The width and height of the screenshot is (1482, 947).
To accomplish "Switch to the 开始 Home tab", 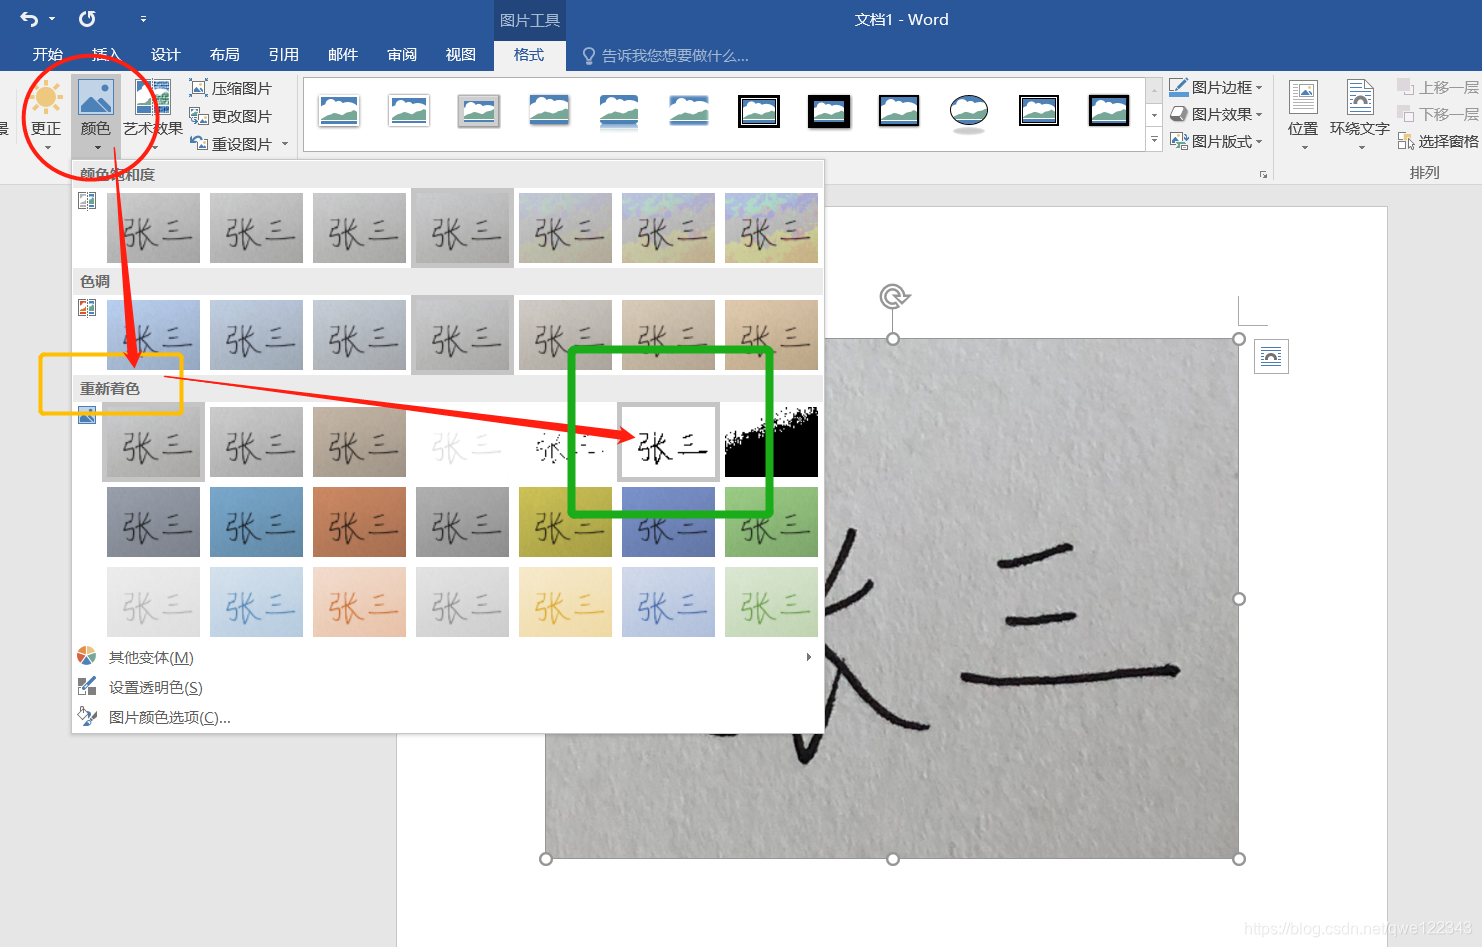I will (x=47, y=55).
